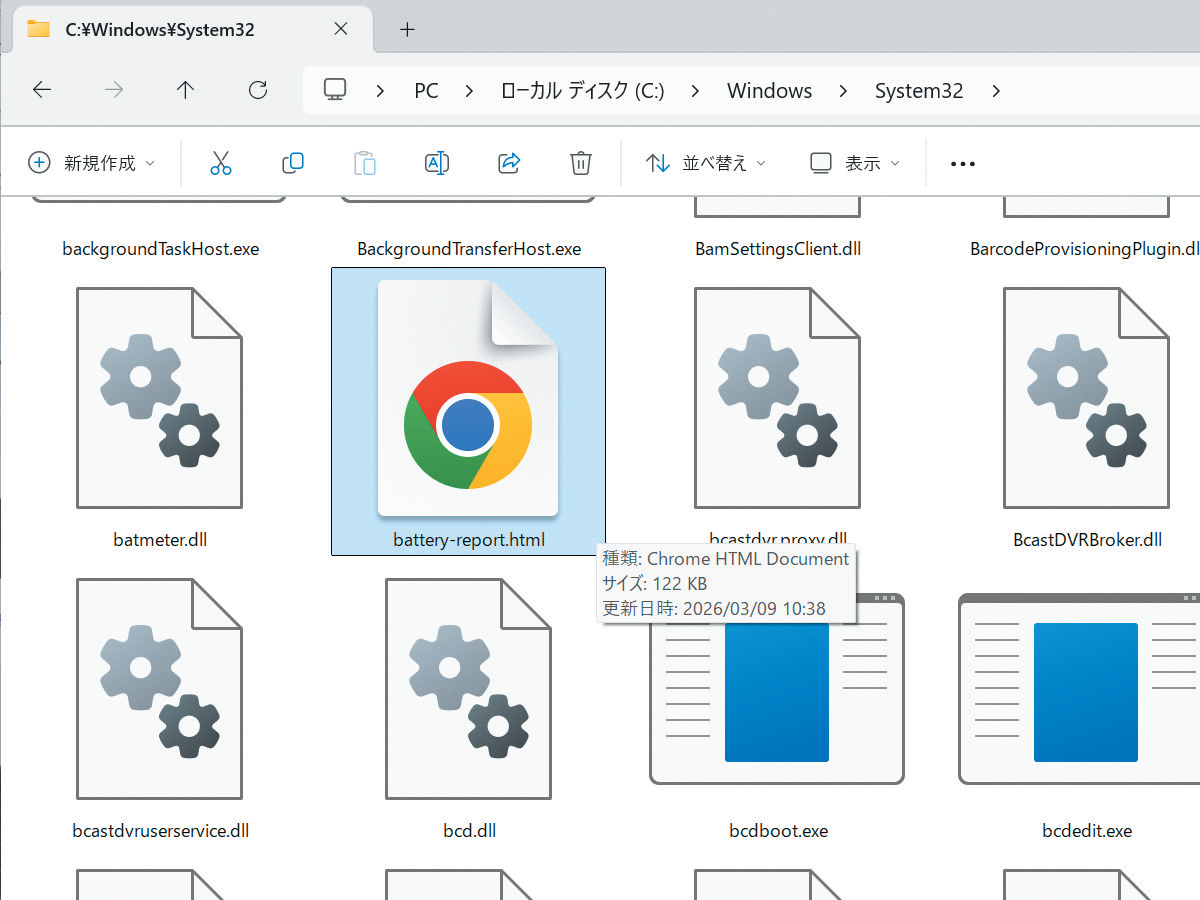The width and height of the screenshot is (1200, 900).
Task: Click the bcdboot.exe file name label
Action: [x=778, y=831]
